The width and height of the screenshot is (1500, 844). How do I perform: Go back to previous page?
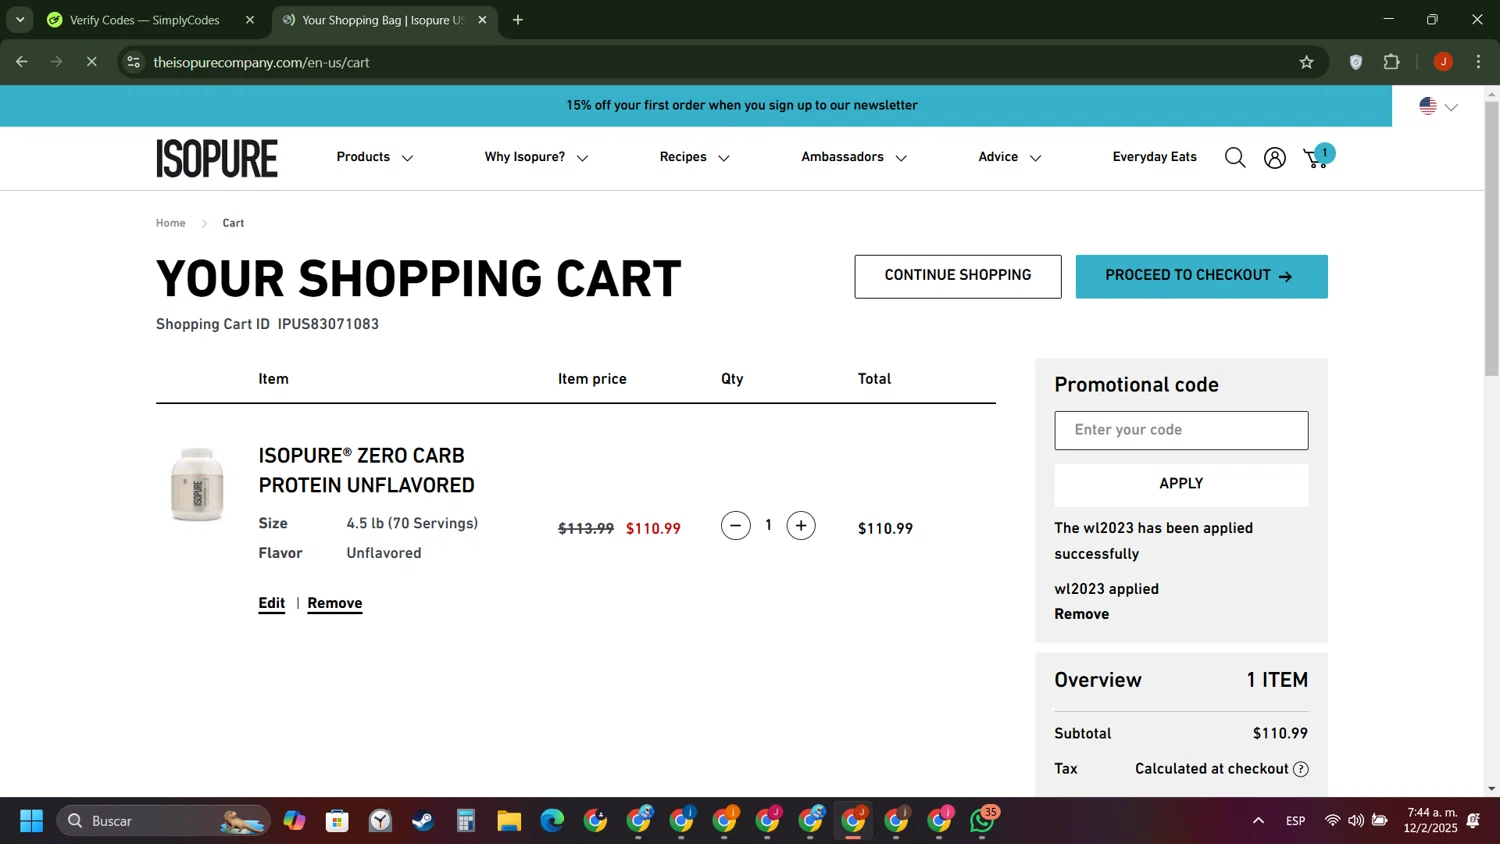click(22, 62)
